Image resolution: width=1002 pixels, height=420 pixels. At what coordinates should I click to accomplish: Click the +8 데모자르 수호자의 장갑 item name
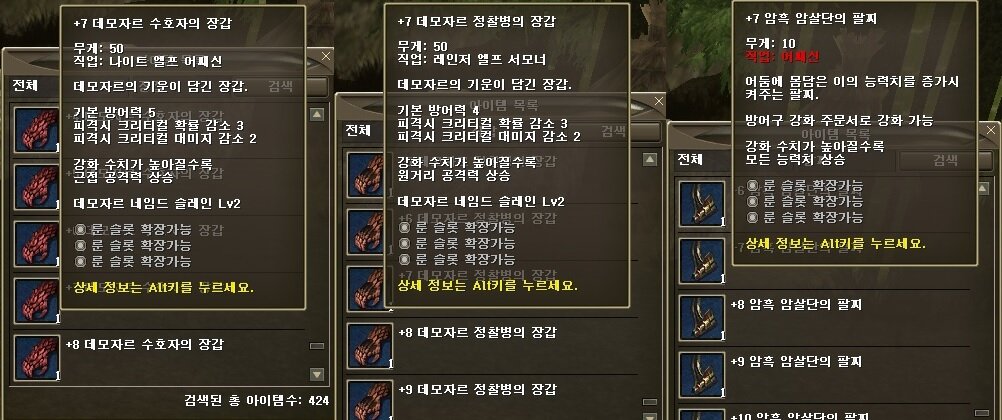tap(144, 345)
